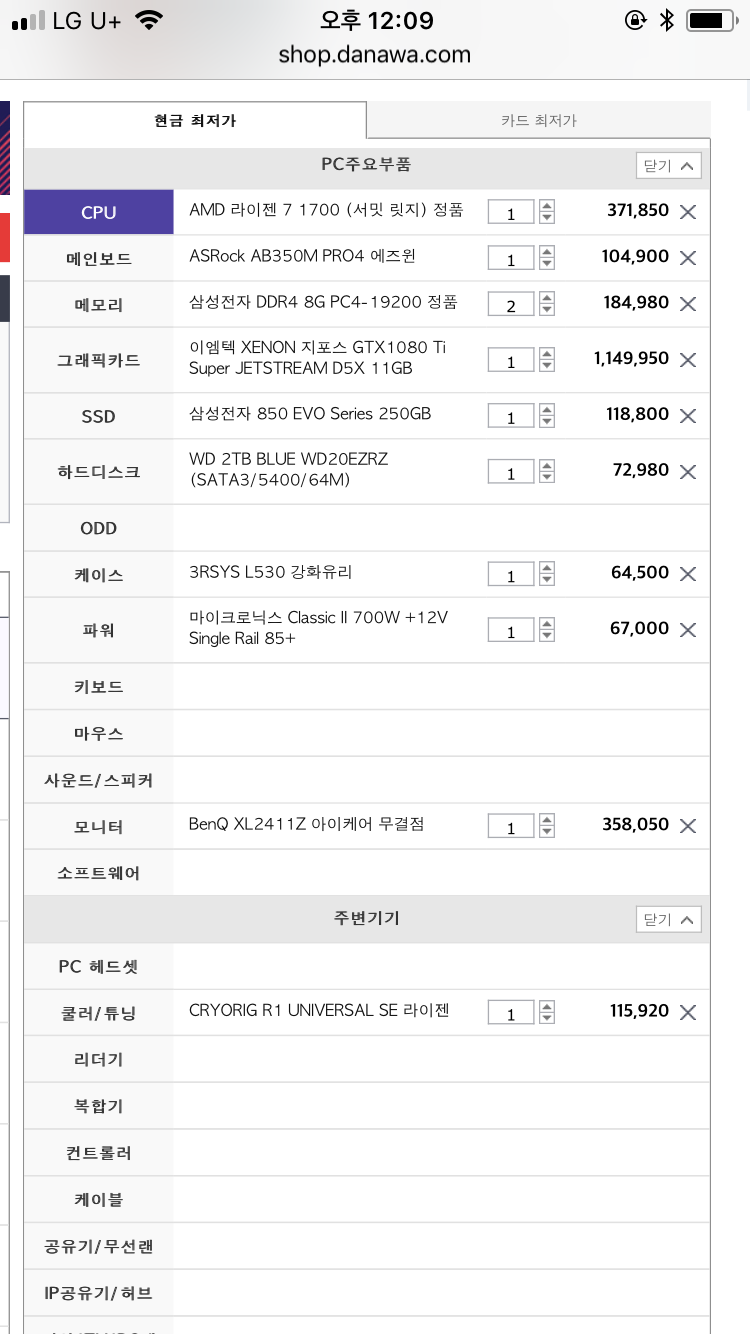Delete the CRYORIG R1 UNIVERSAL cooler item
The image size is (750, 1334).
click(x=688, y=1013)
